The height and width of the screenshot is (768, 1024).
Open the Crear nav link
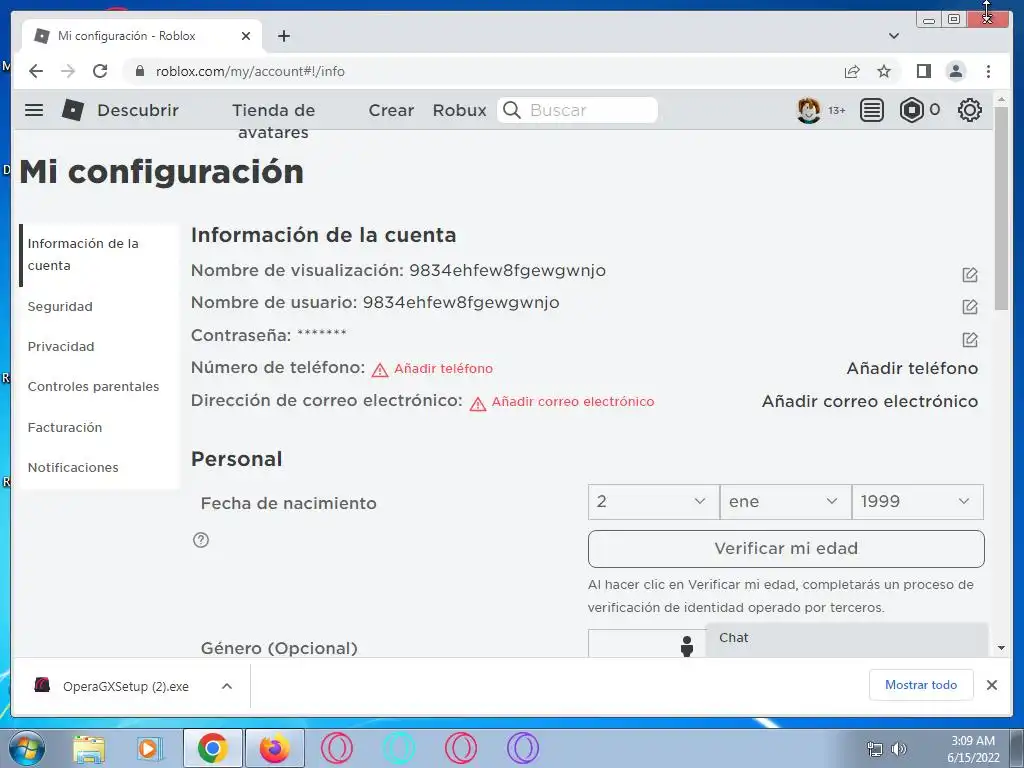(x=391, y=110)
